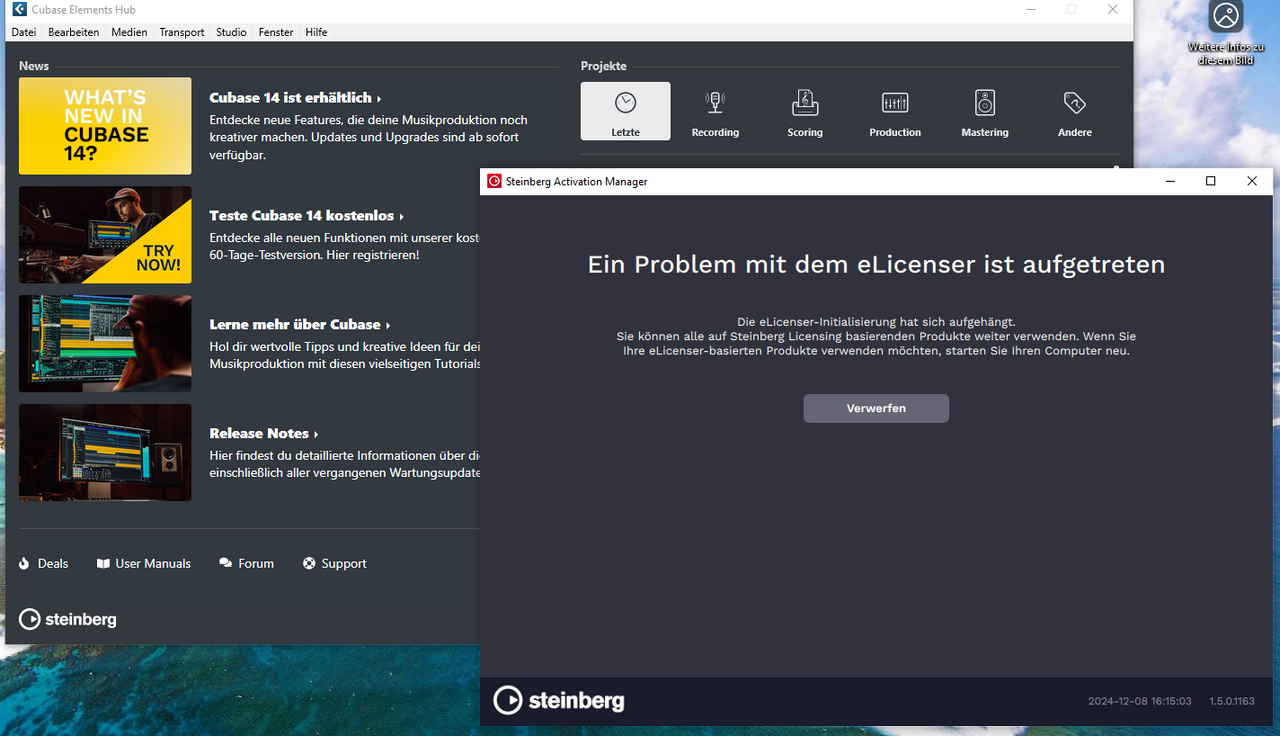Open the thumbnail beside 'Release Notes'

pos(105,453)
